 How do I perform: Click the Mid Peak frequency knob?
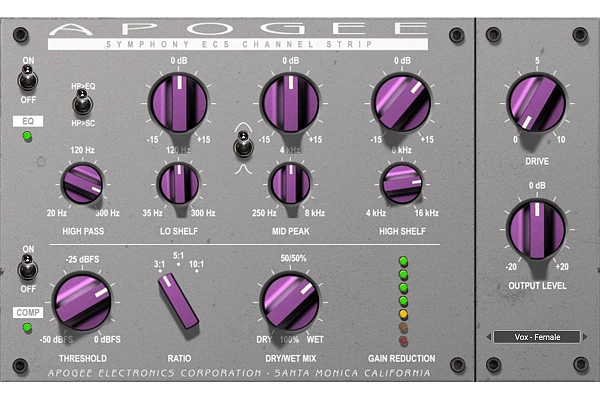[x=291, y=183]
